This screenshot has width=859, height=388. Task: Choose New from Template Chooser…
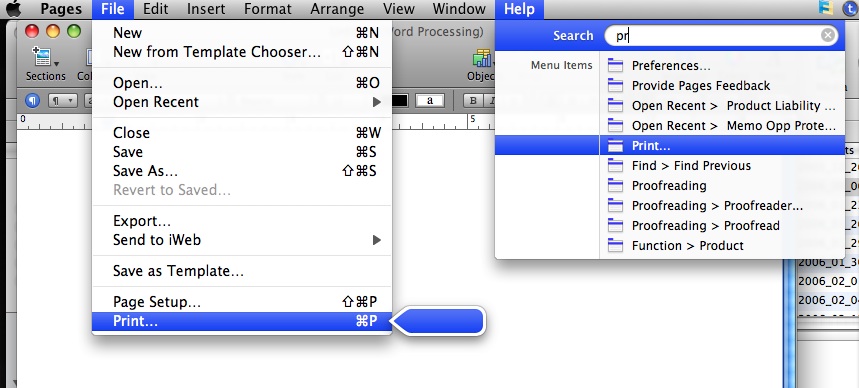tap(242, 52)
